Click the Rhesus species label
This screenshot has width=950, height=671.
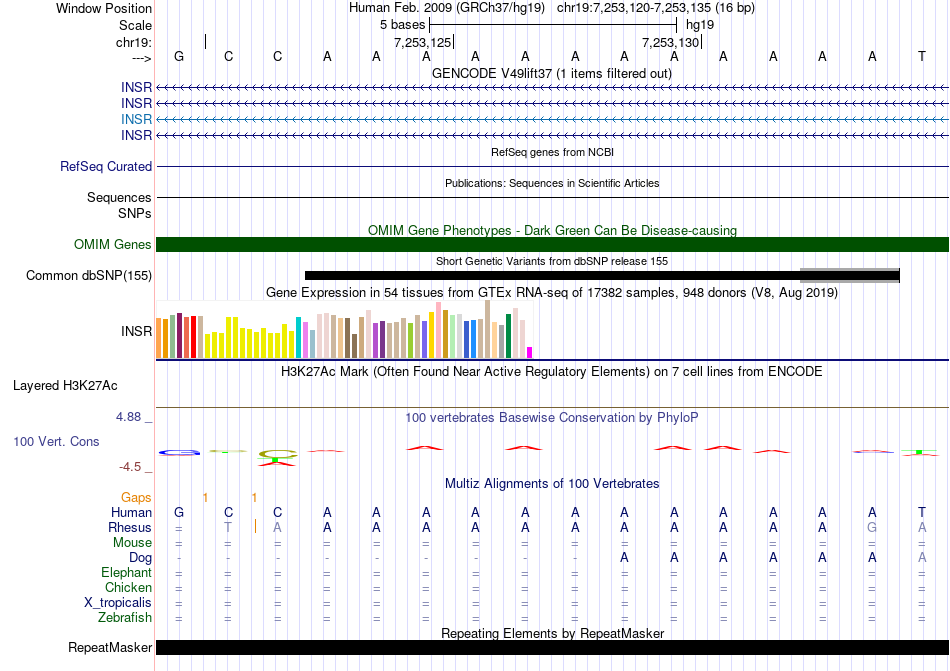130,528
